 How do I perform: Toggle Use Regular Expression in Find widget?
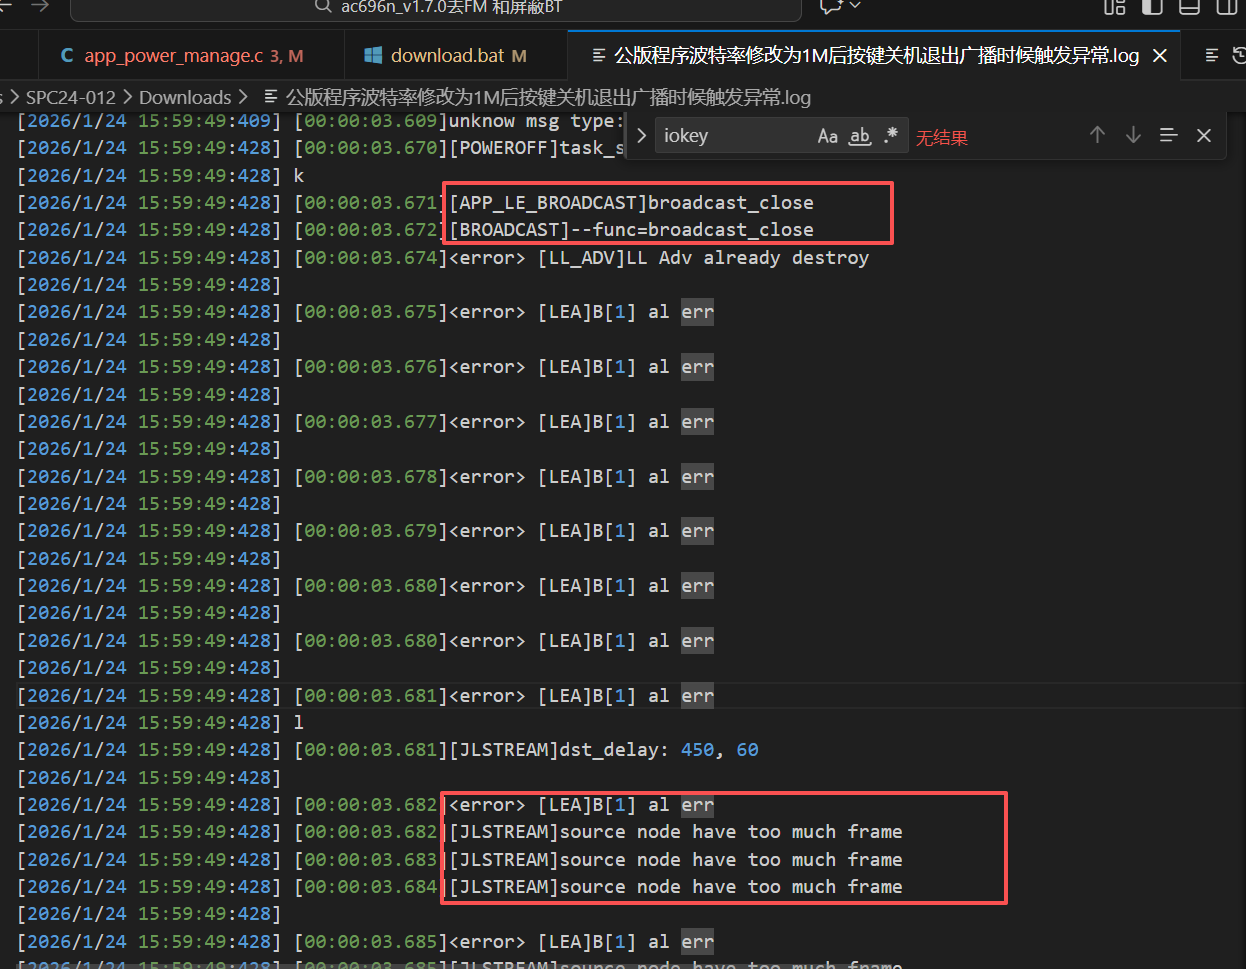(x=891, y=135)
